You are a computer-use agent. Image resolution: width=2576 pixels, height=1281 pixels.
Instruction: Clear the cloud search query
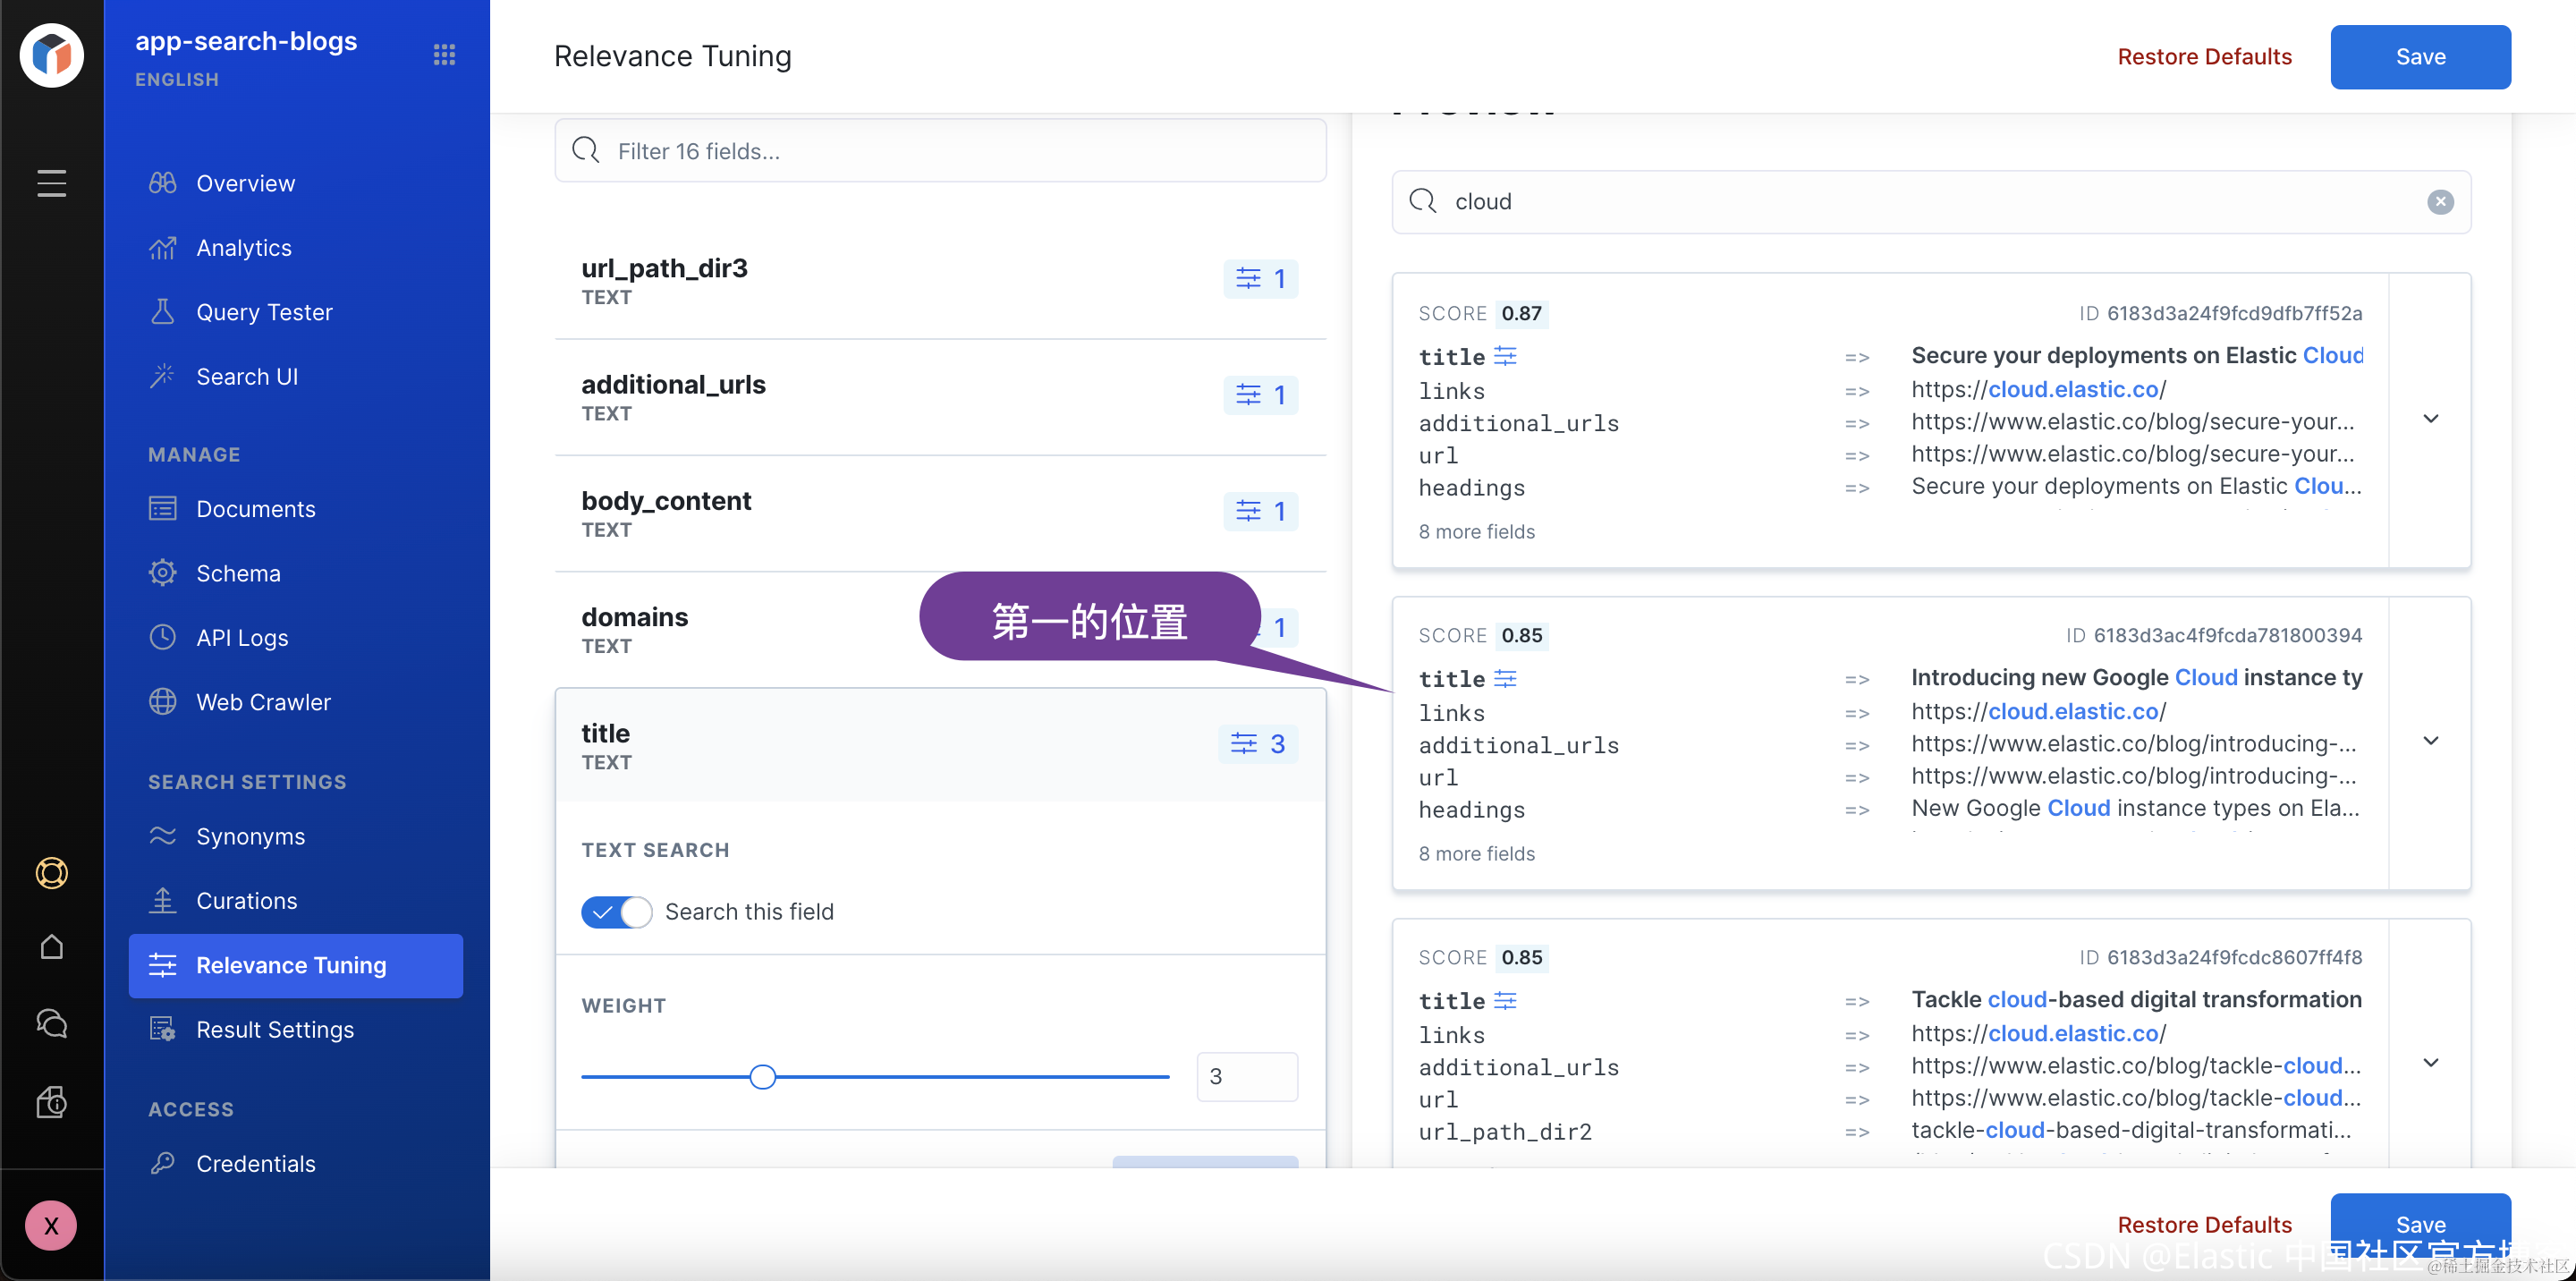point(2440,202)
